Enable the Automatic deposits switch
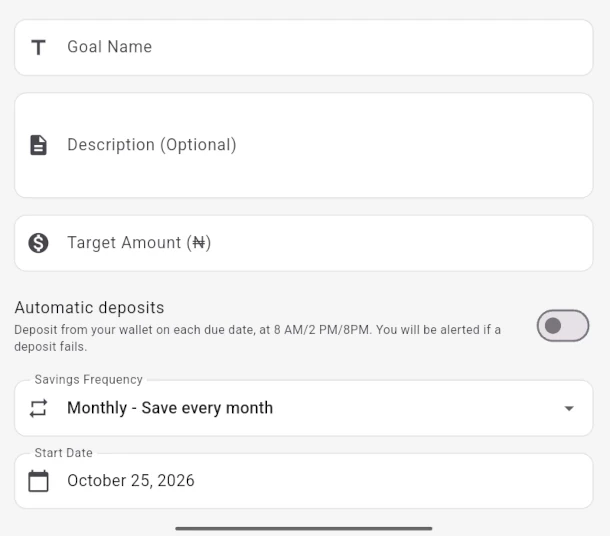The height and width of the screenshot is (536, 610). pyautogui.click(x=563, y=326)
